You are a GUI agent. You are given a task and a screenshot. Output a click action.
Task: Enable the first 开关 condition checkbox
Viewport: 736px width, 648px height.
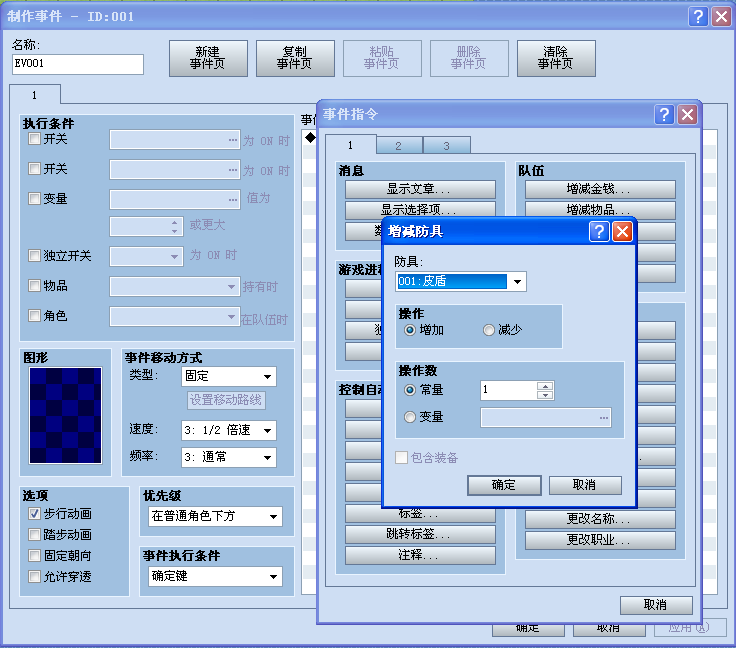coord(34,139)
